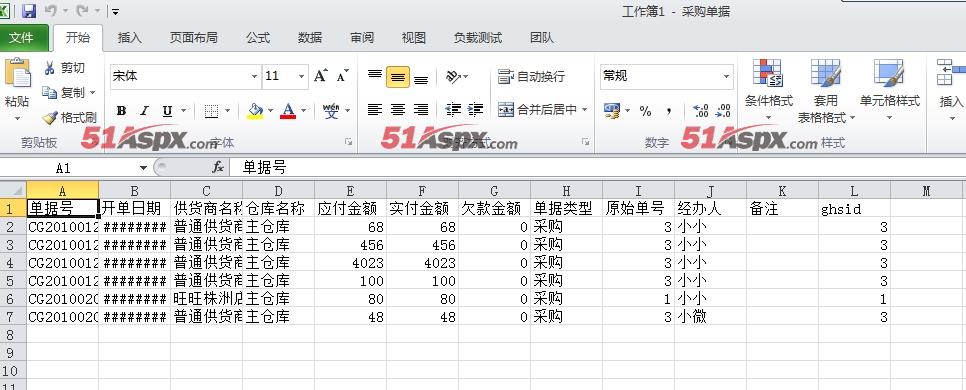Image resolution: width=966 pixels, height=390 pixels.
Task: Click cell containing 旺旺株洲店
Action: coord(206,299)
